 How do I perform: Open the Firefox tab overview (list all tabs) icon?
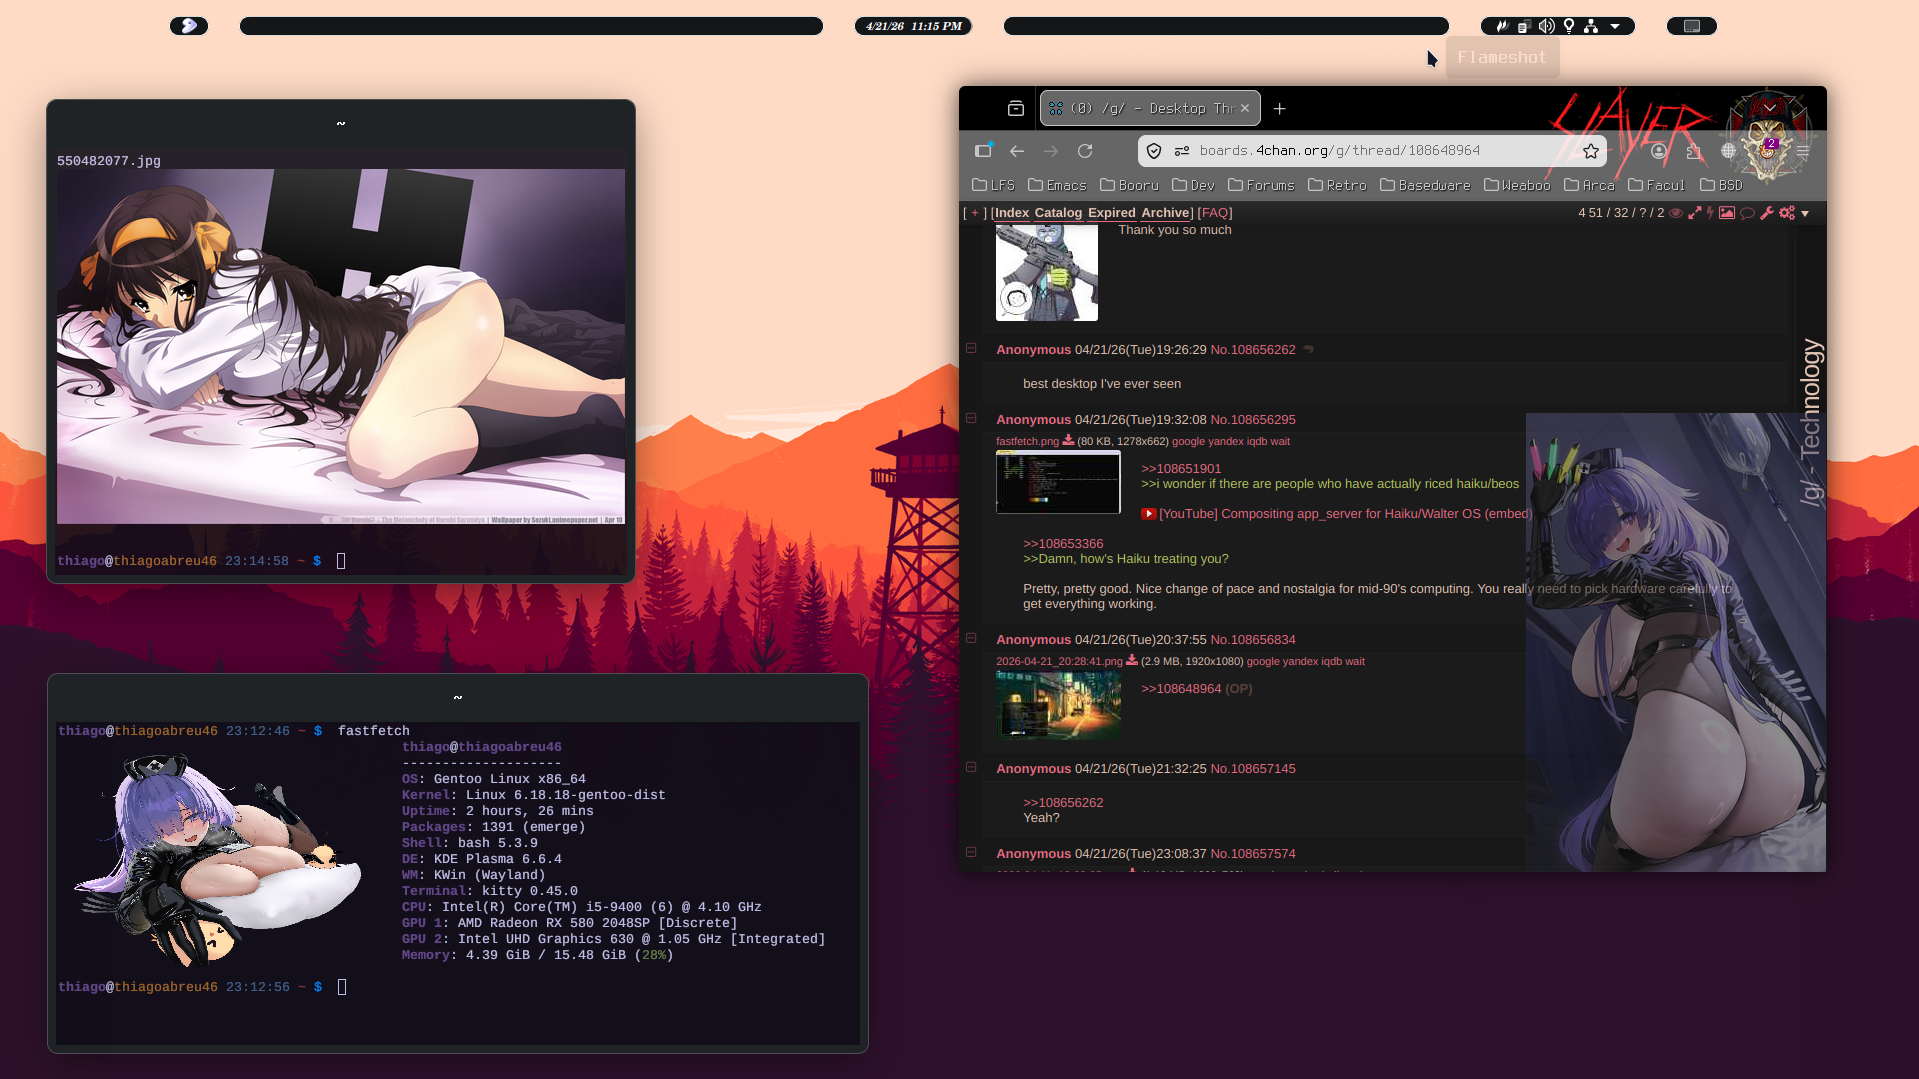1016,108
